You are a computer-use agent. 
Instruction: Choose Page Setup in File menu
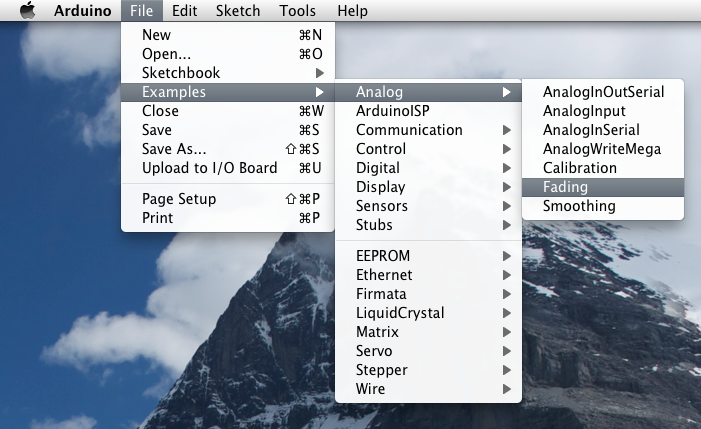[x=228, y=199]
